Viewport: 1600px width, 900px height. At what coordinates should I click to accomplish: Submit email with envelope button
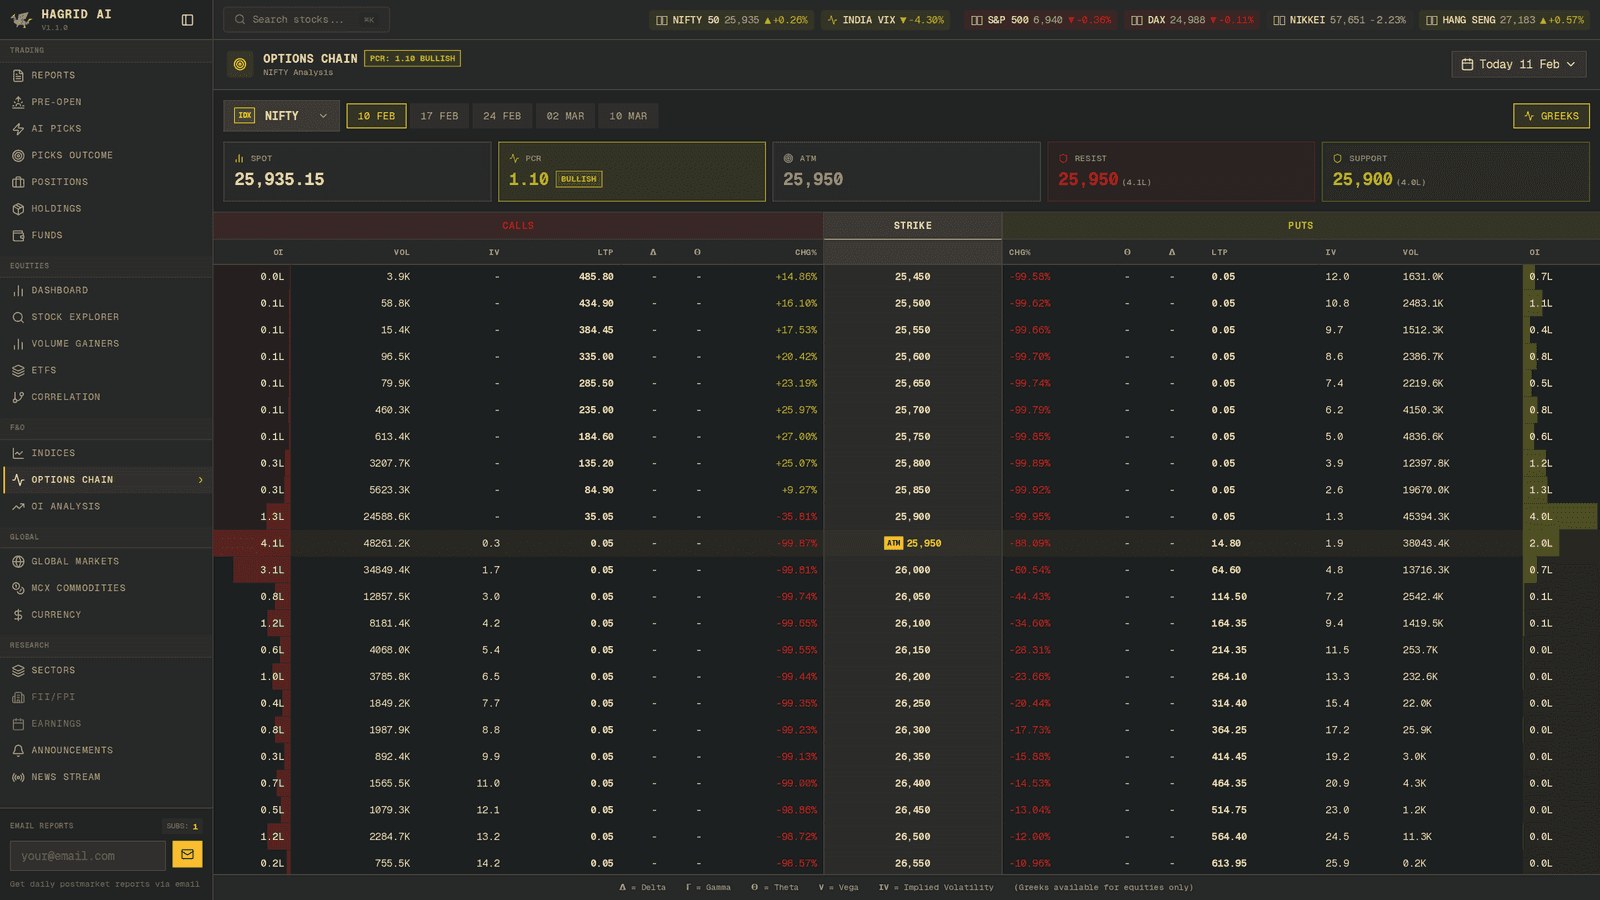[187, 854]
